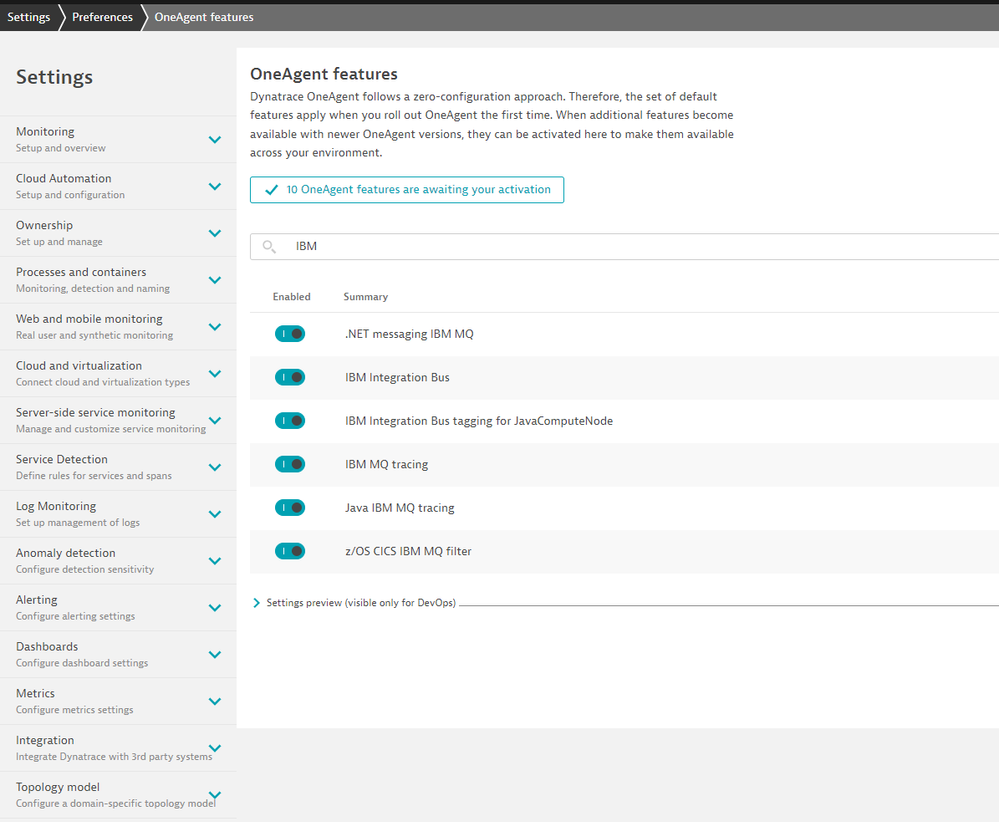
Task: Expand the Integration section chevron
Action: [x=214, y=748]
